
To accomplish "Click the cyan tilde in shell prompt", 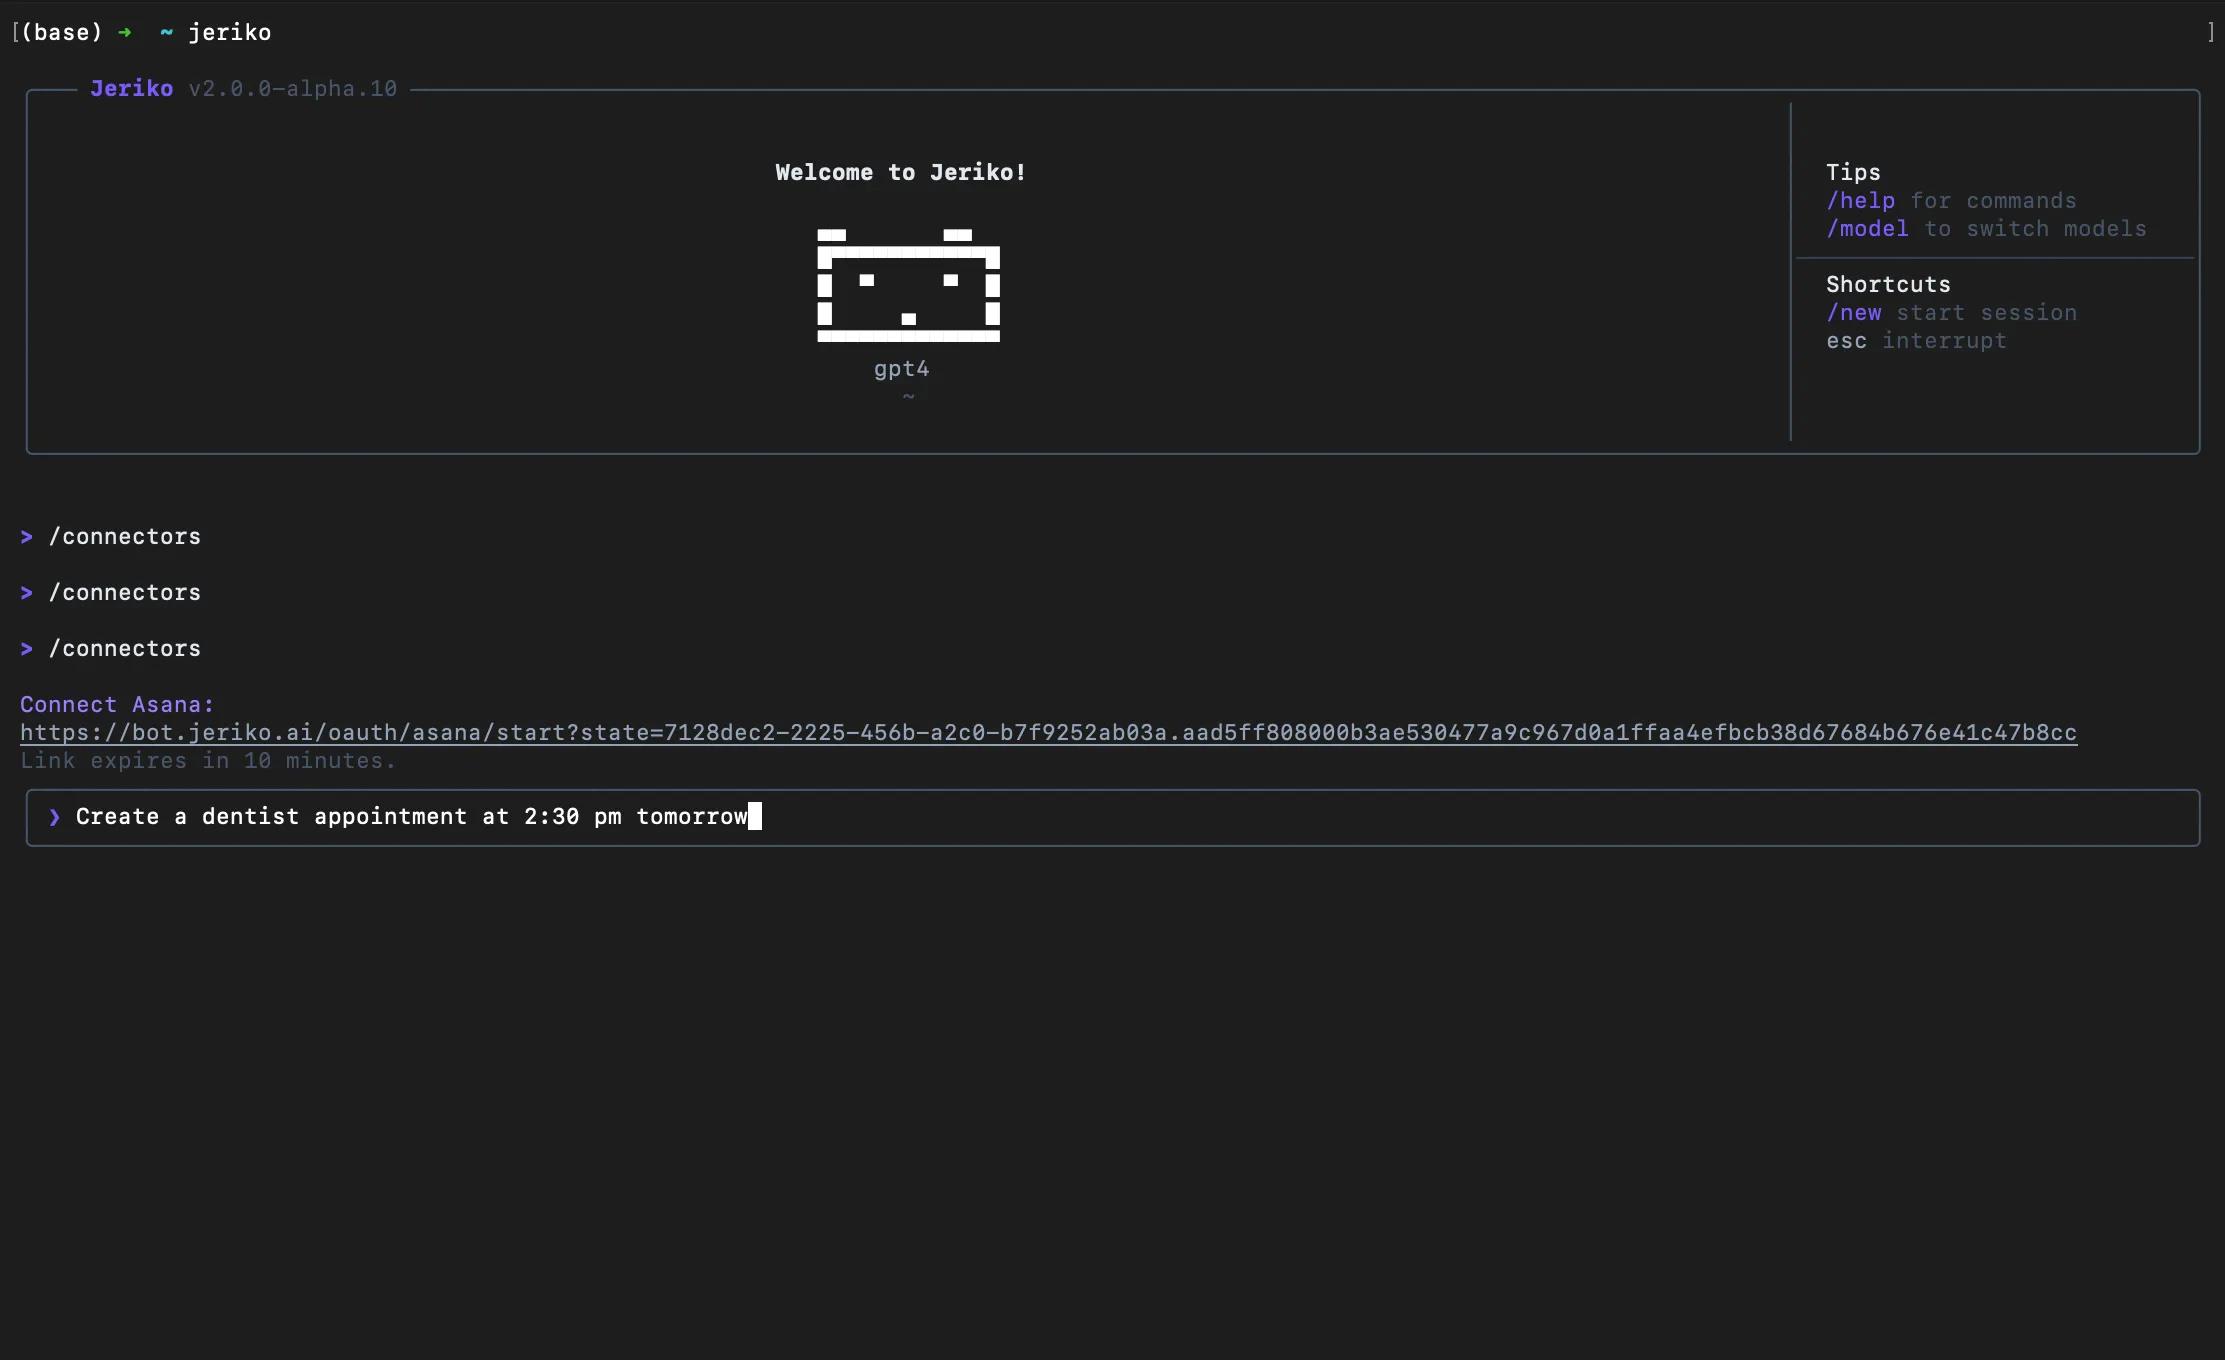I will 166,33.
